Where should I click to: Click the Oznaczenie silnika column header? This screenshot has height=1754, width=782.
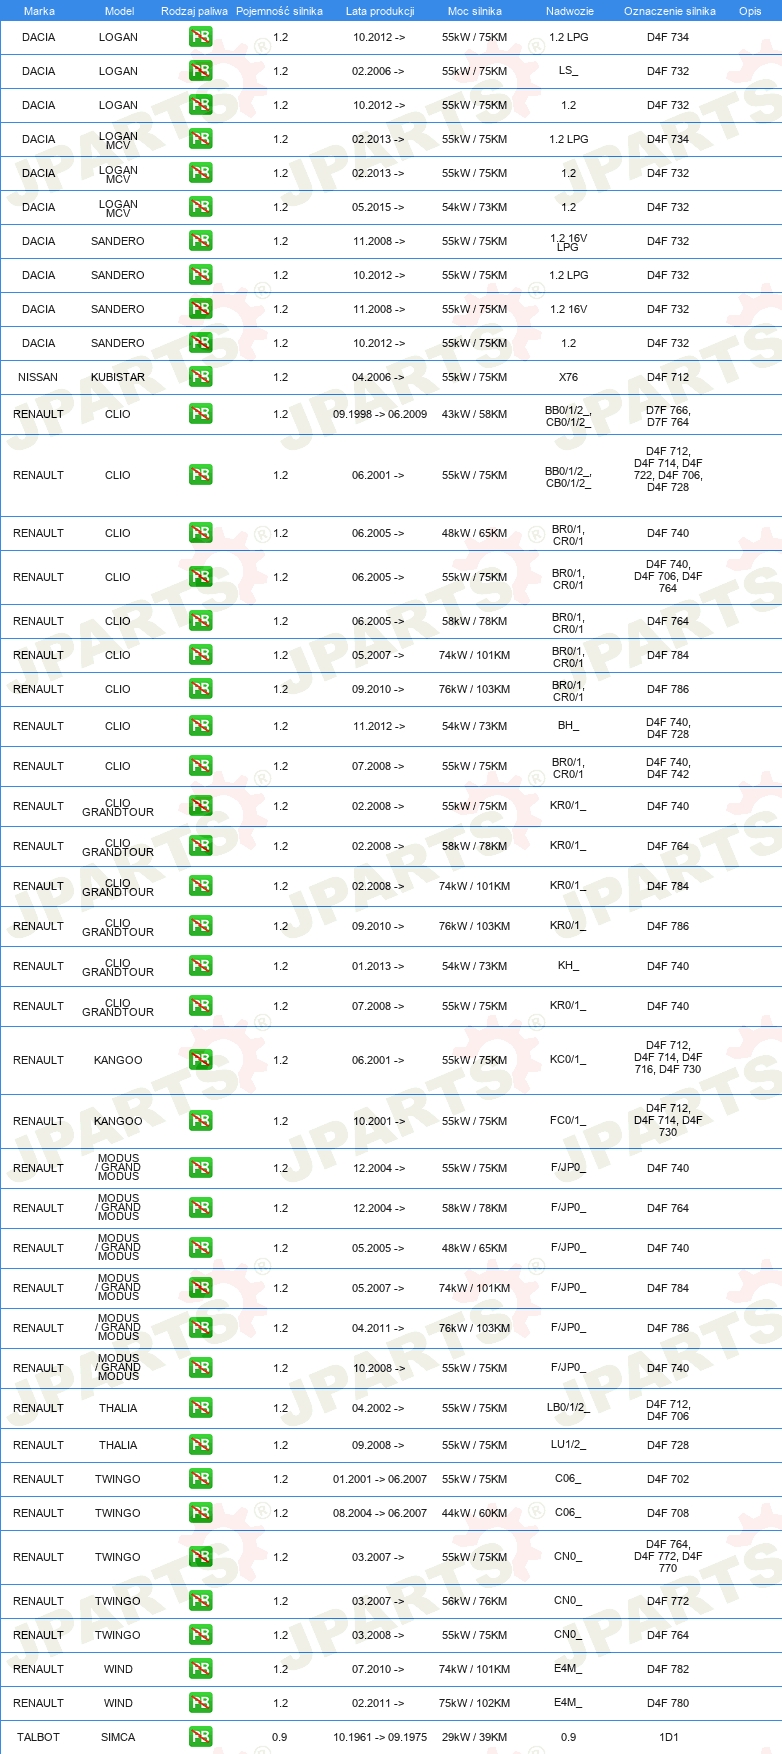click(x=670, y=11)
